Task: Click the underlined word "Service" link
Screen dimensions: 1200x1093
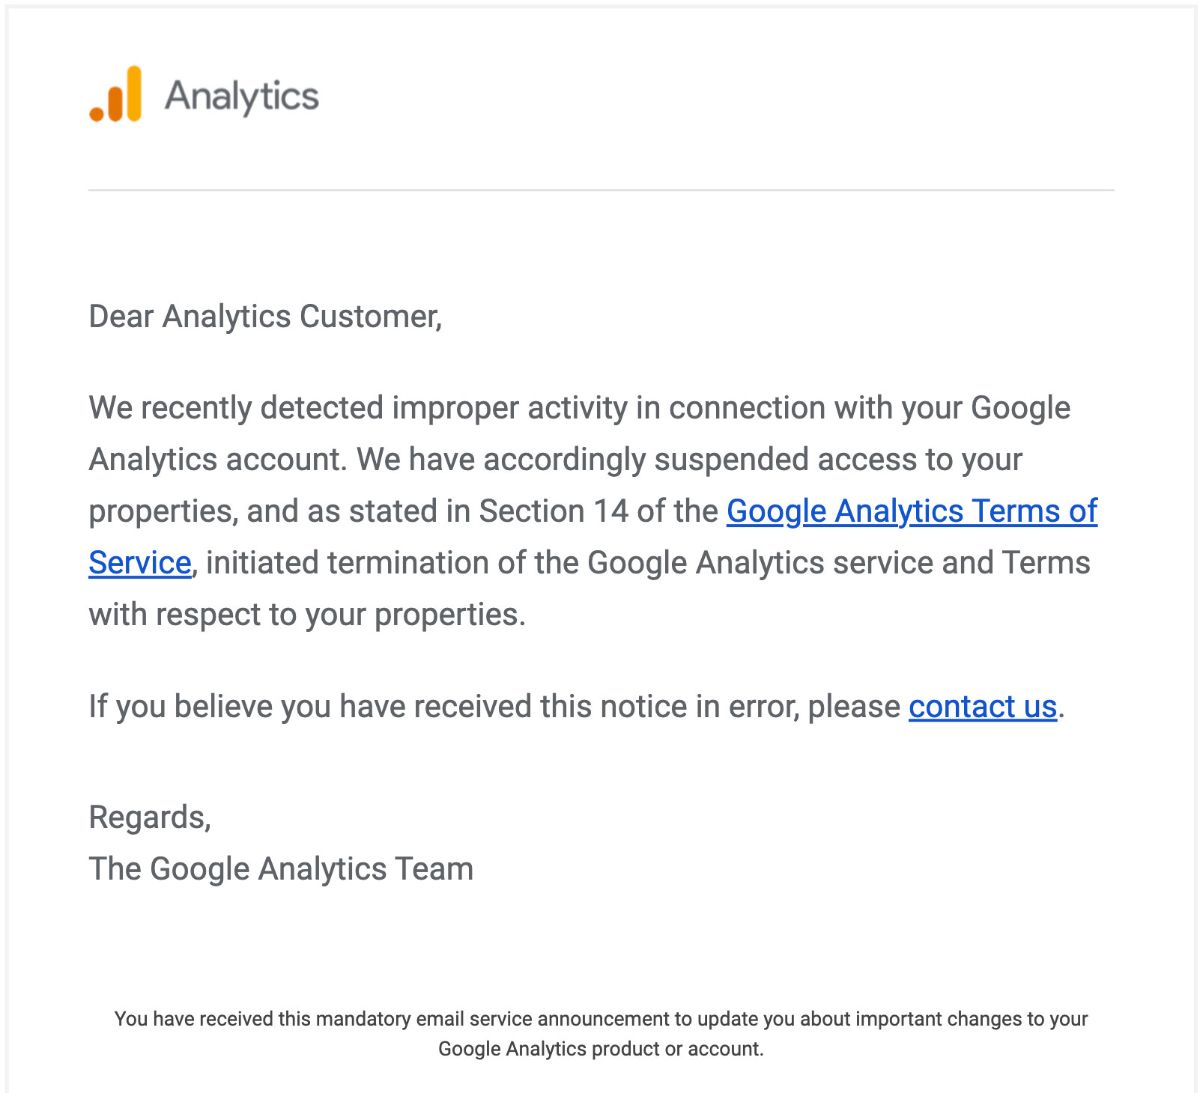Action: tap(139, 563)
